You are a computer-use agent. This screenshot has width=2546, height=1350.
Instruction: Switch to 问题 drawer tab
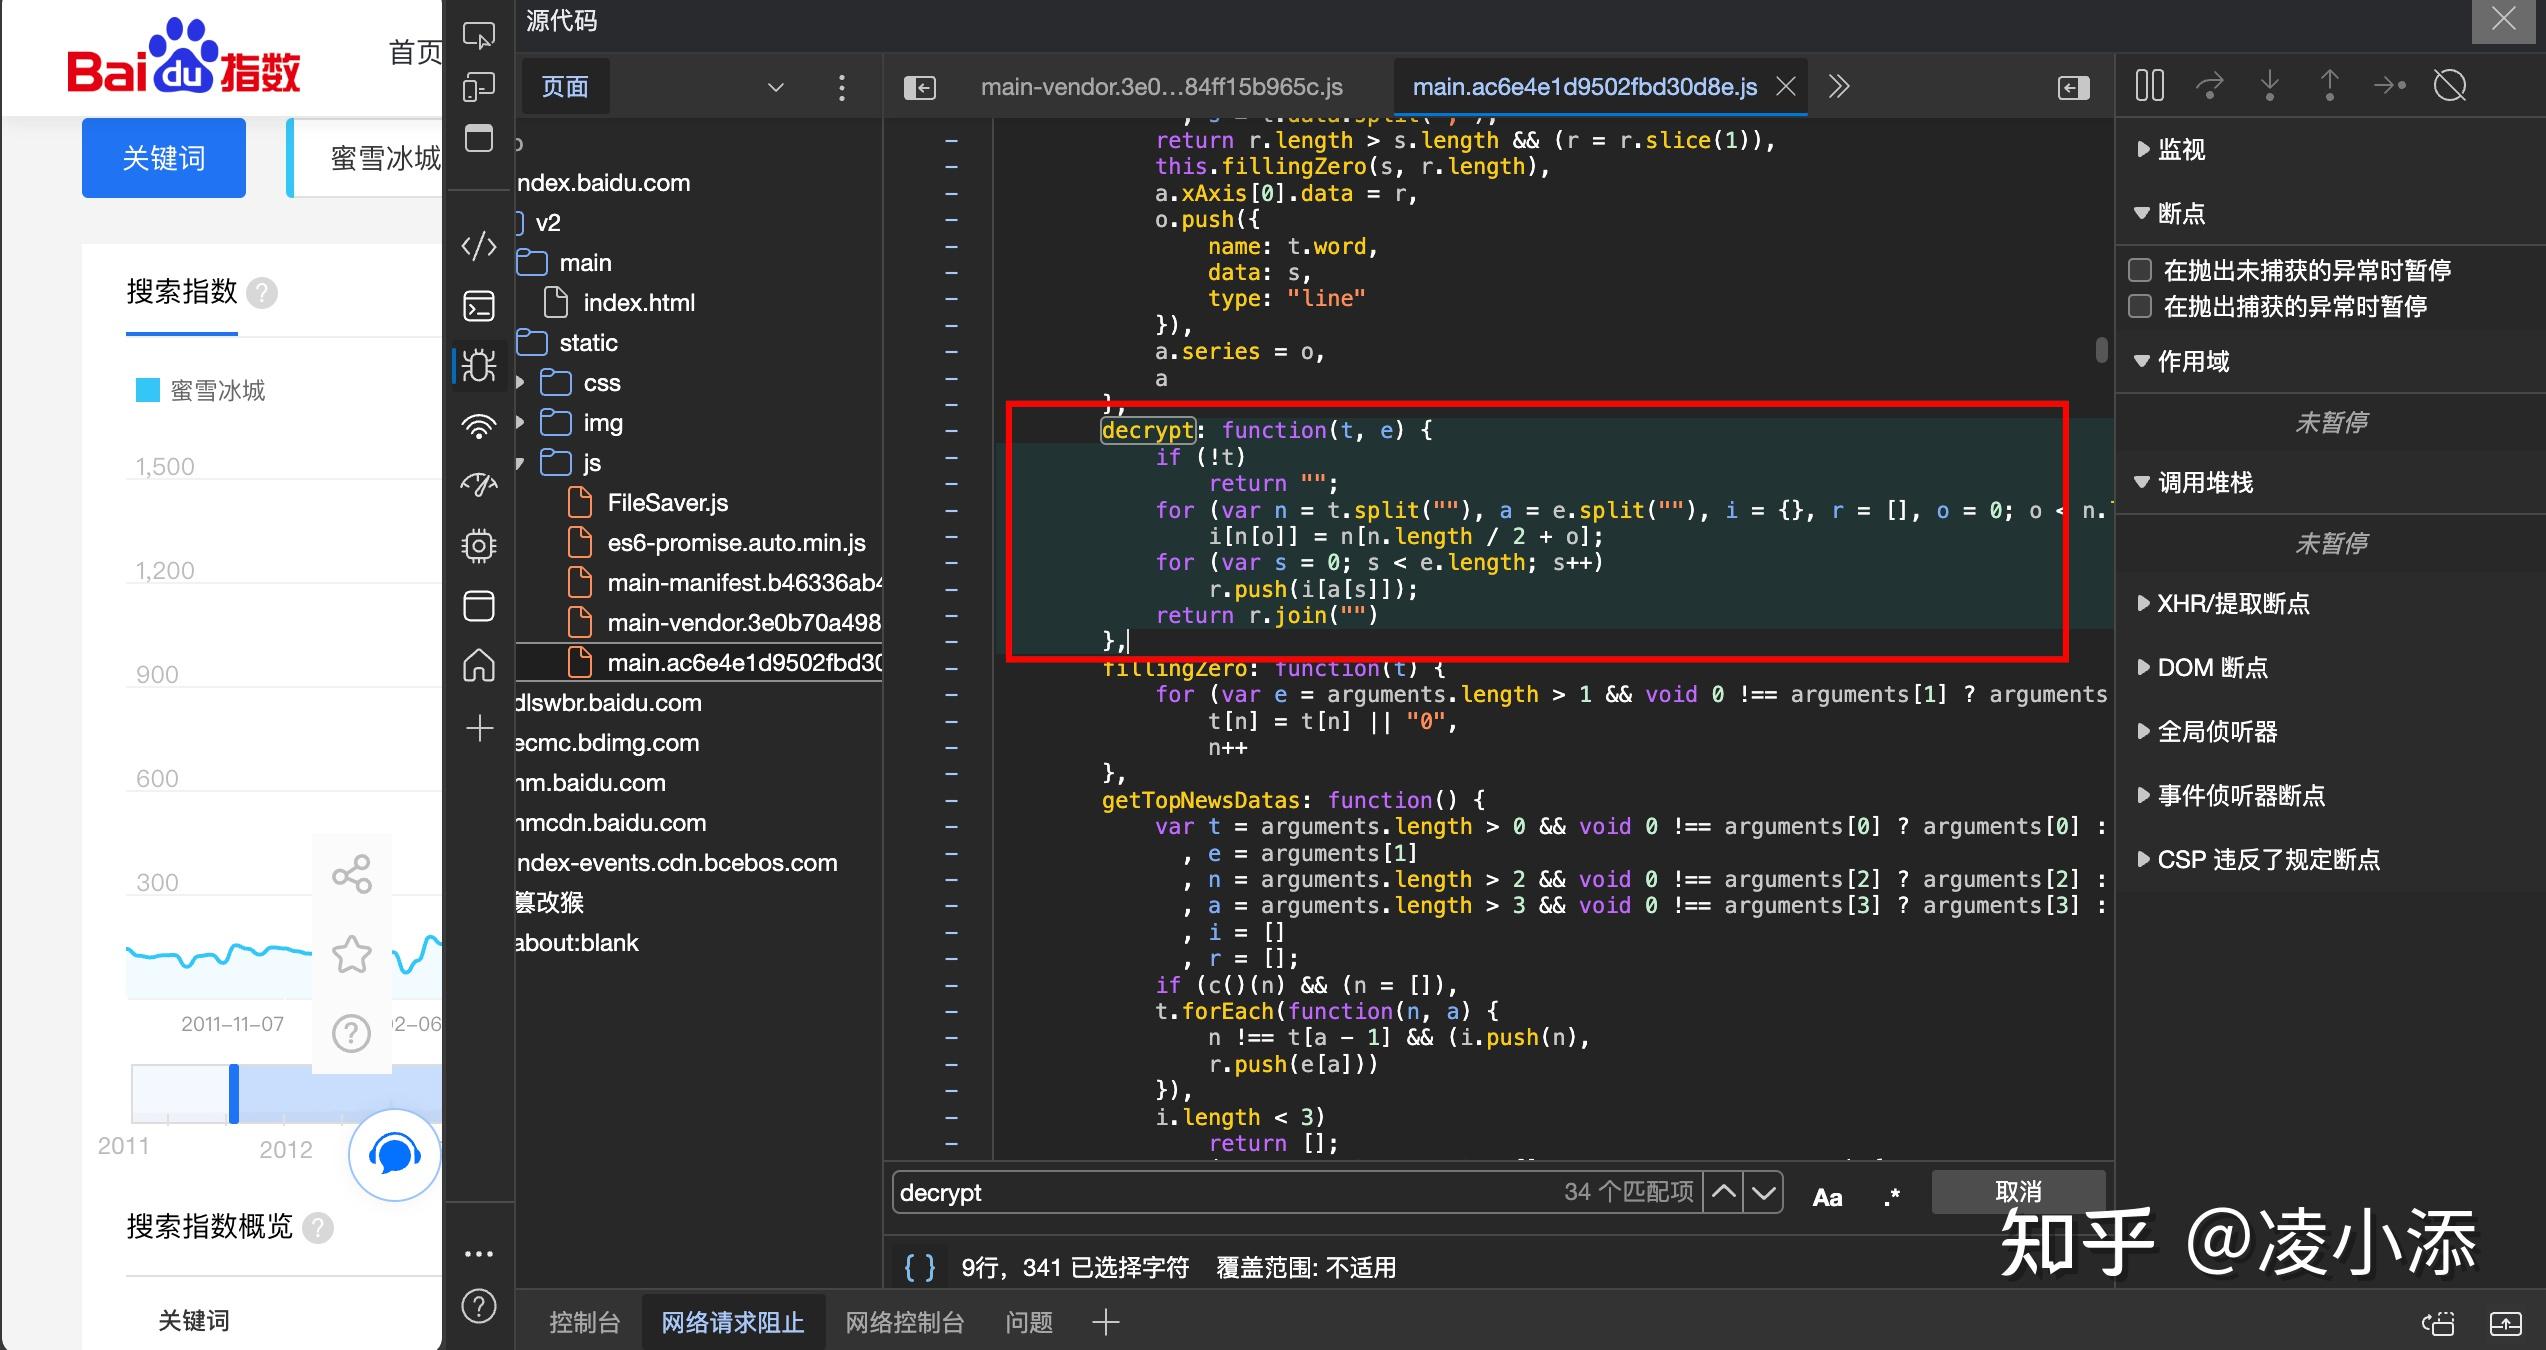(1029, 1322)
